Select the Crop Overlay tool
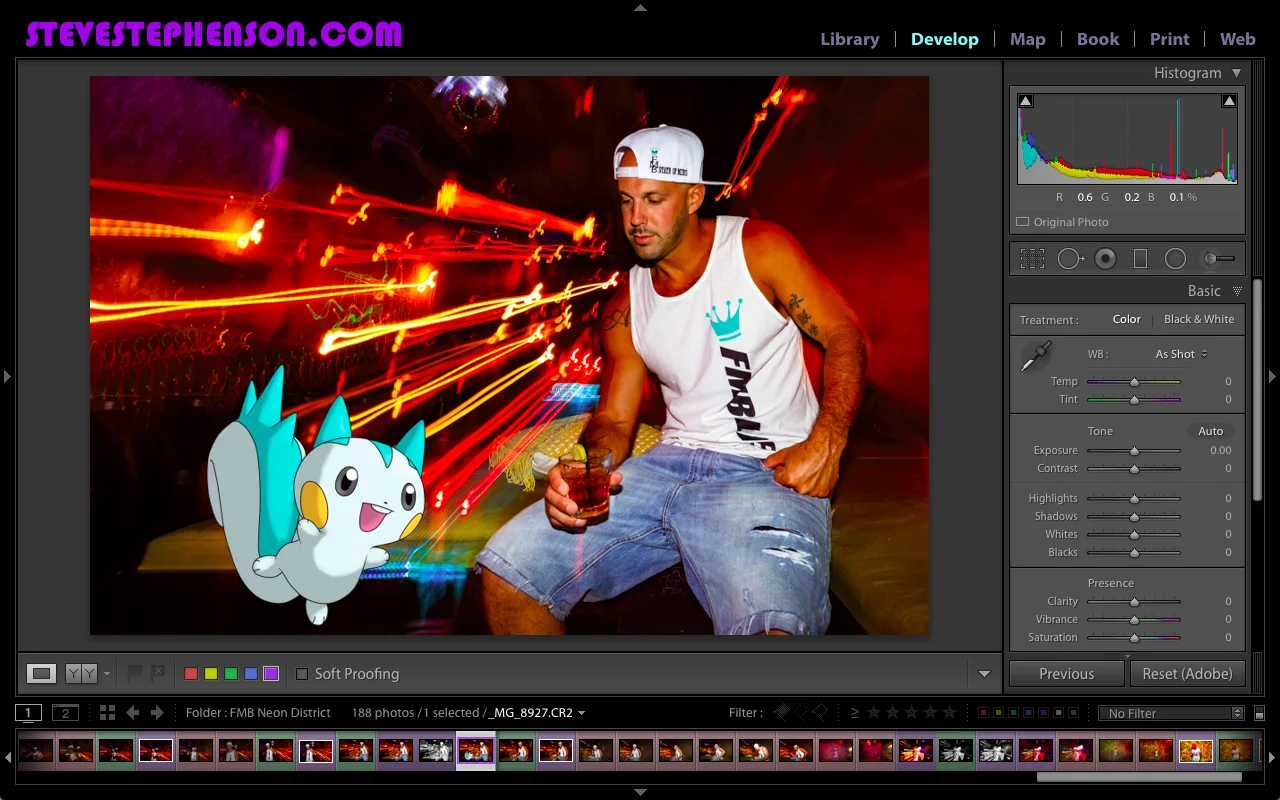This screenshot has height=800, width=1280. coord(1032,259)
